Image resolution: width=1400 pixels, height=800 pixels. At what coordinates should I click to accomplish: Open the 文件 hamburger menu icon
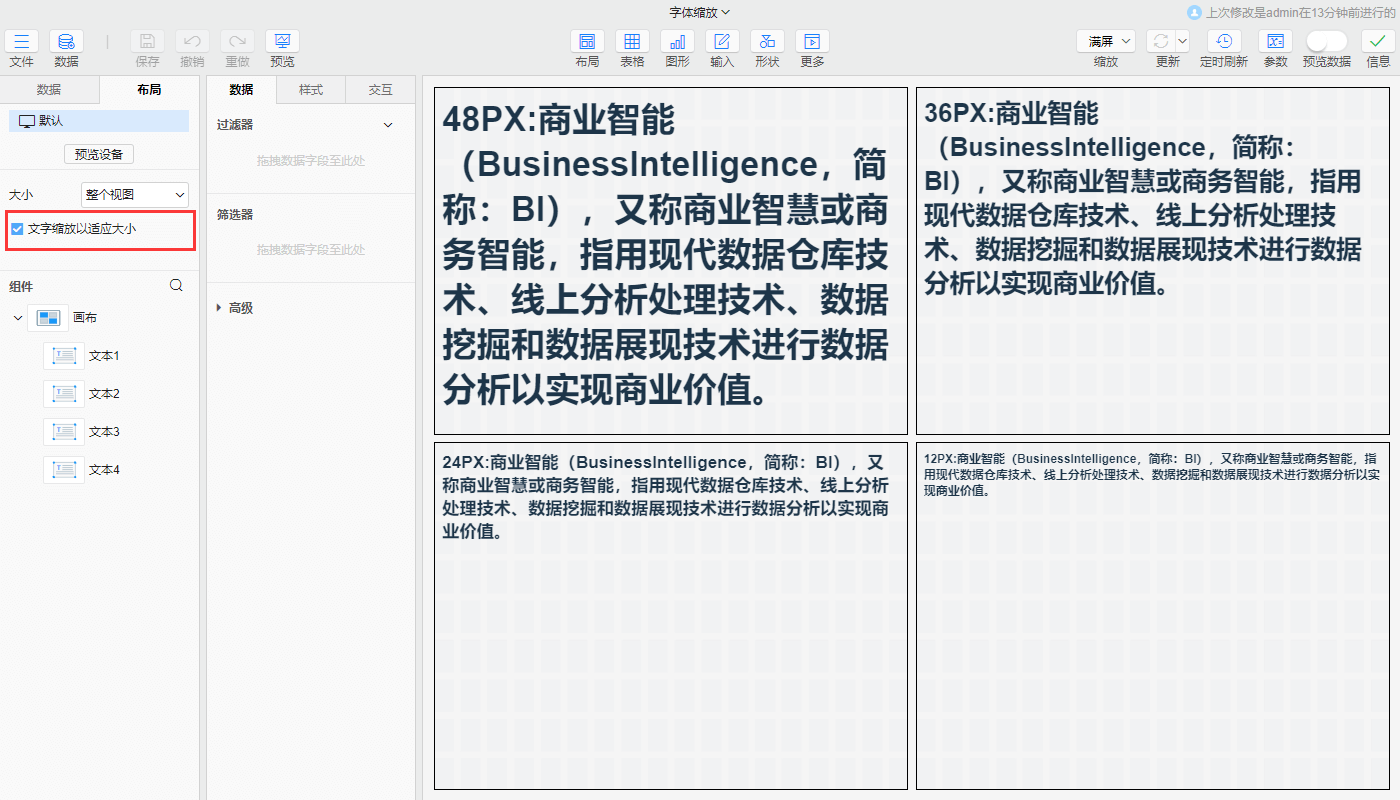21,41
